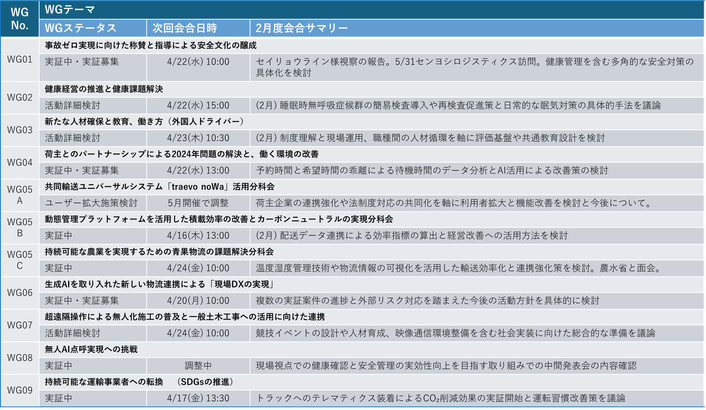Click theme '無人AI点呼実現への挑戦'

(91, 349)
